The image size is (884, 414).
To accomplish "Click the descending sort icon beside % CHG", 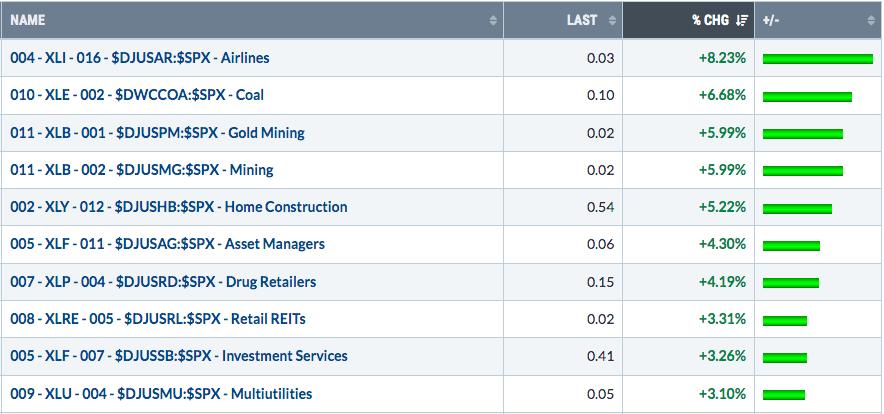I will pos(742,20).
